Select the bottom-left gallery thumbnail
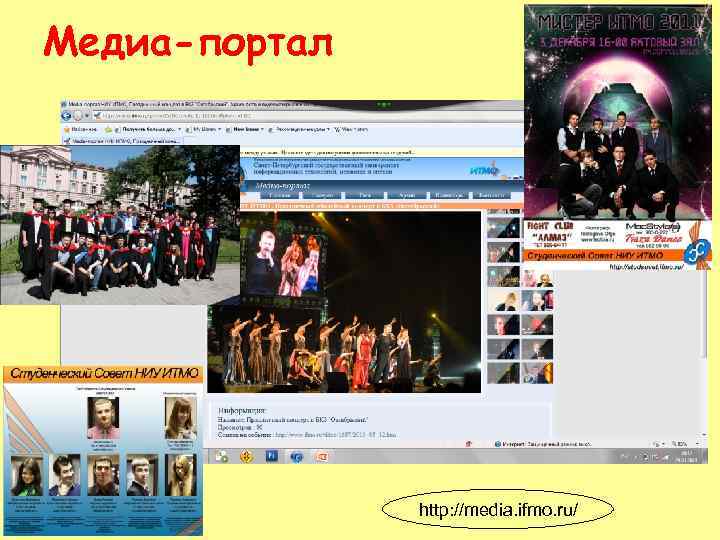Screen dimensions: 720x540 pyautogui.click(x=503, y=372)
